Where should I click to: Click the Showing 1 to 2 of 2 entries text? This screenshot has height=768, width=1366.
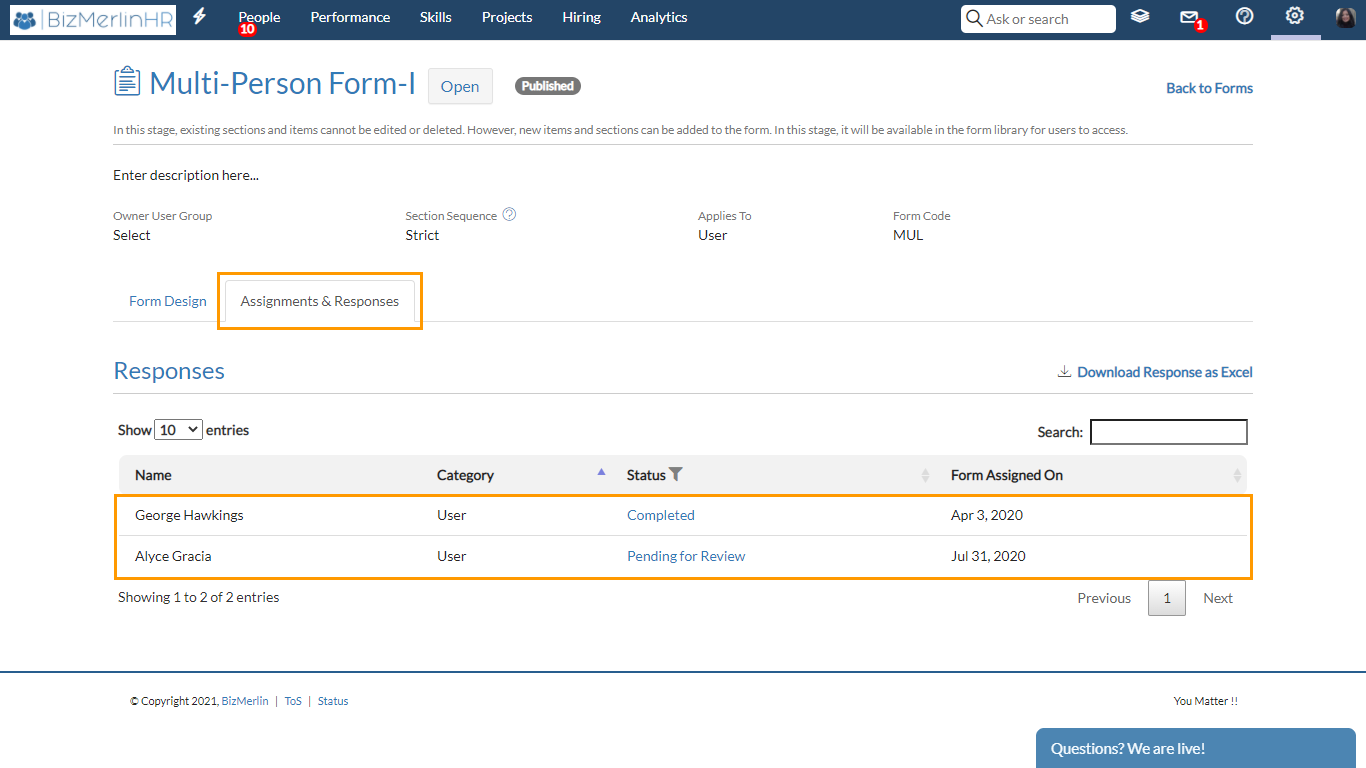(199, 597)
